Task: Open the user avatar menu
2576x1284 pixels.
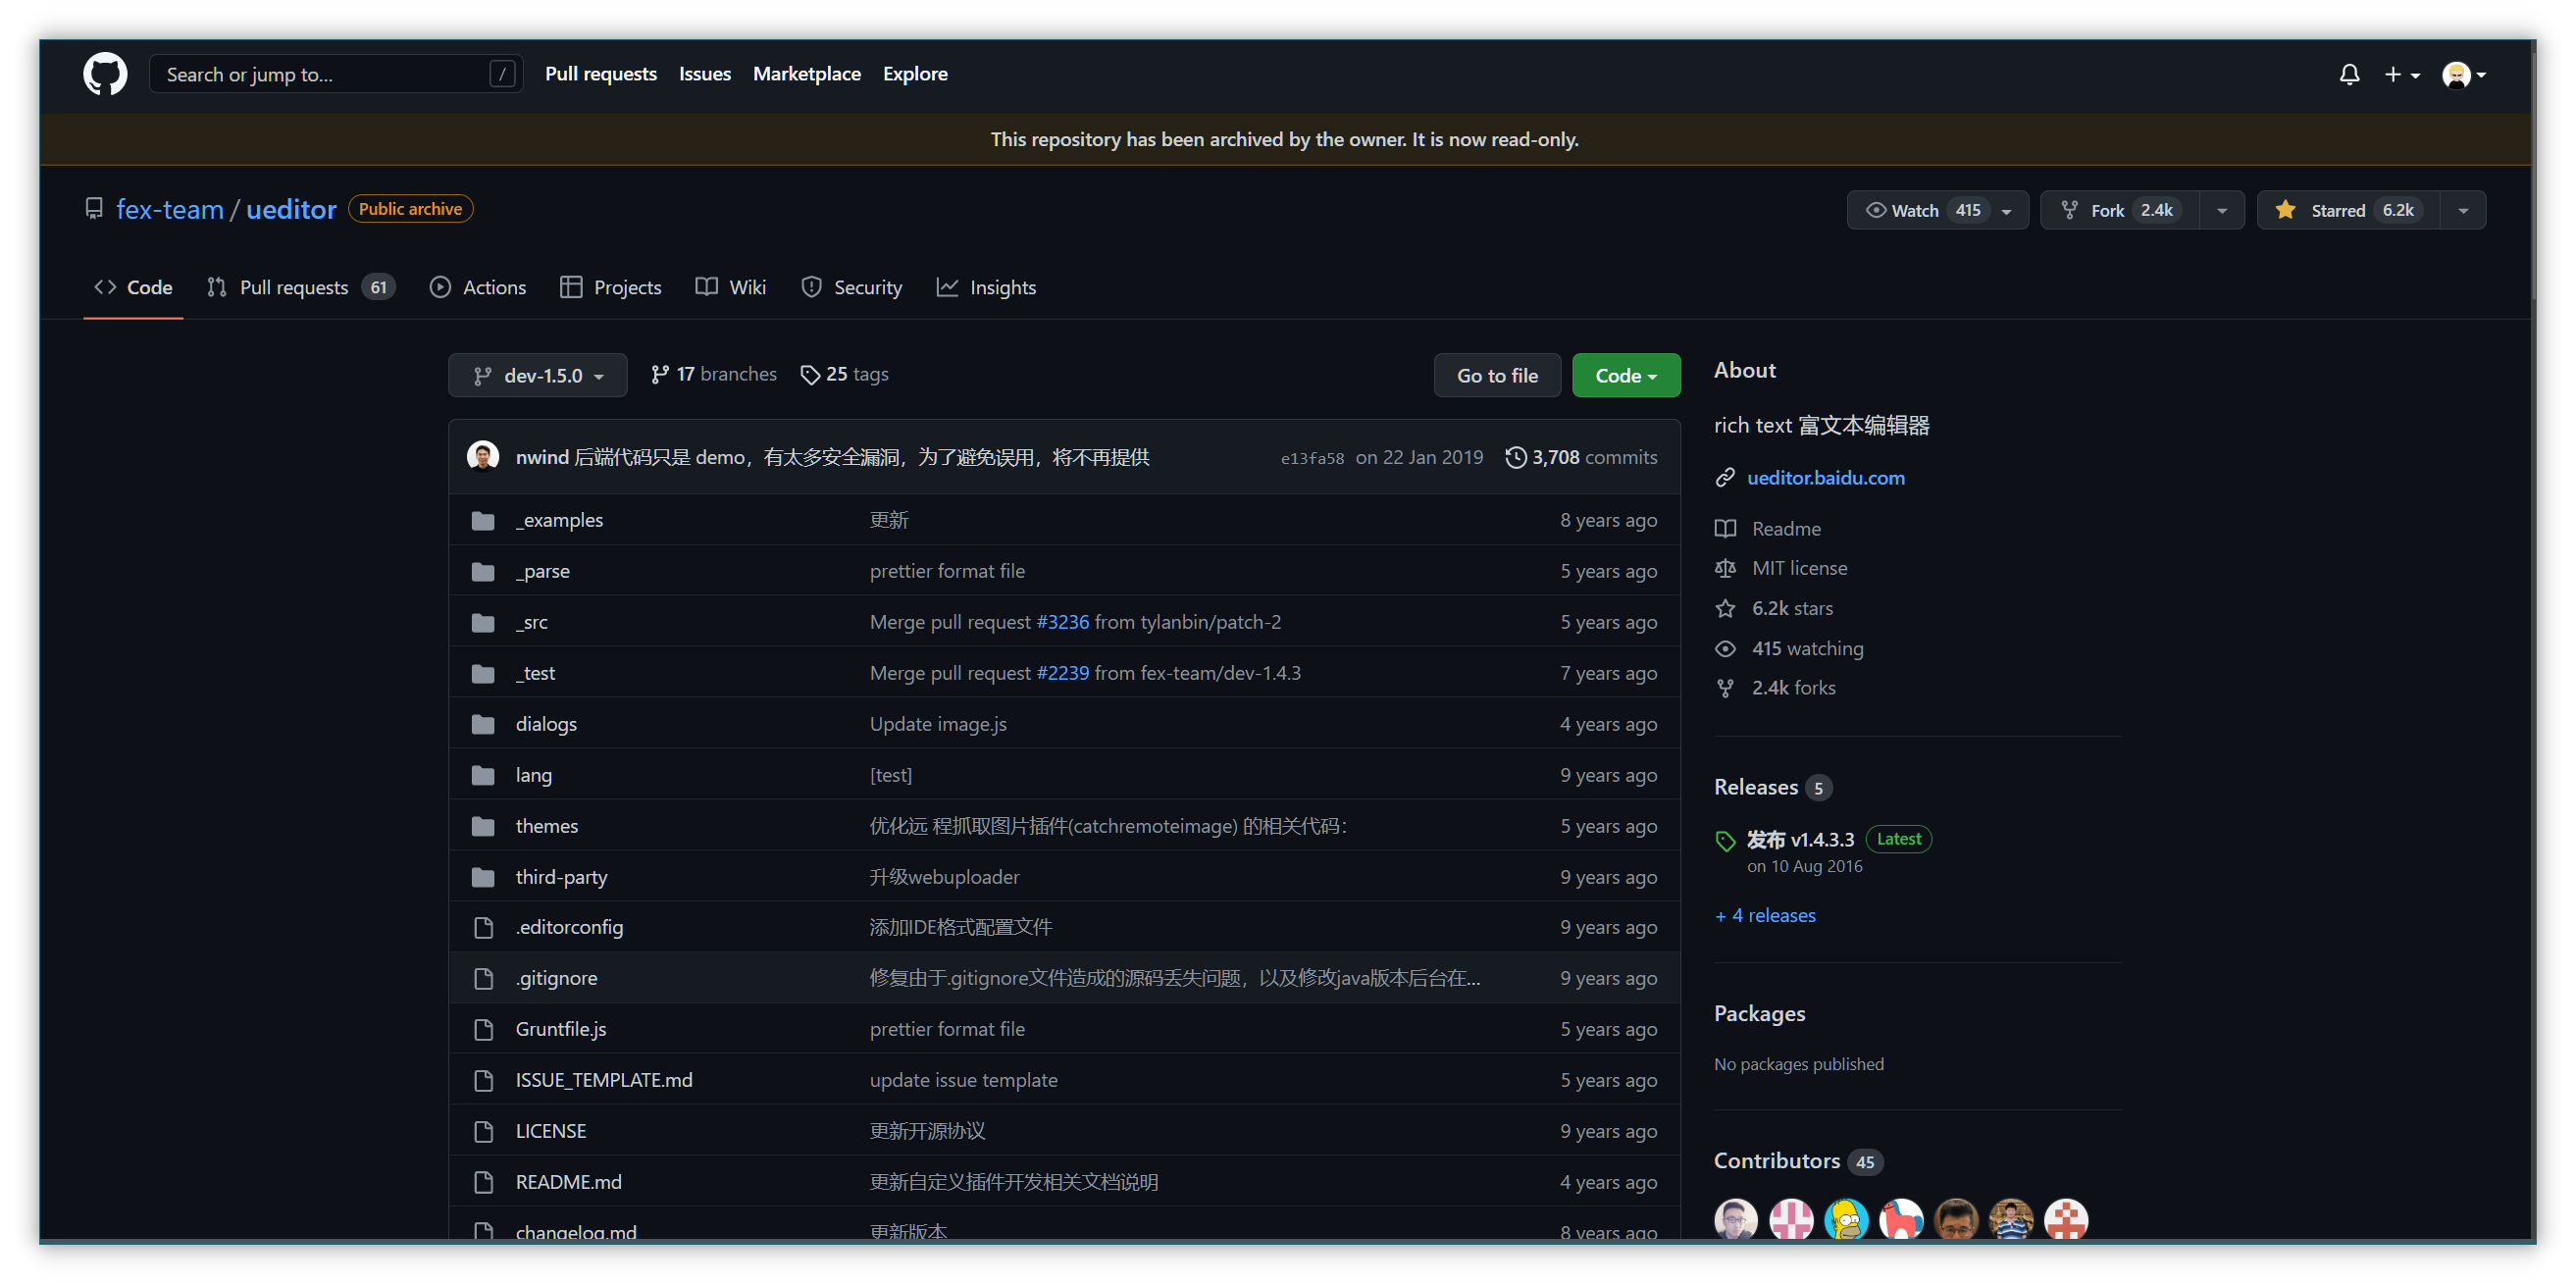Action: click(x=2464, y=74)
